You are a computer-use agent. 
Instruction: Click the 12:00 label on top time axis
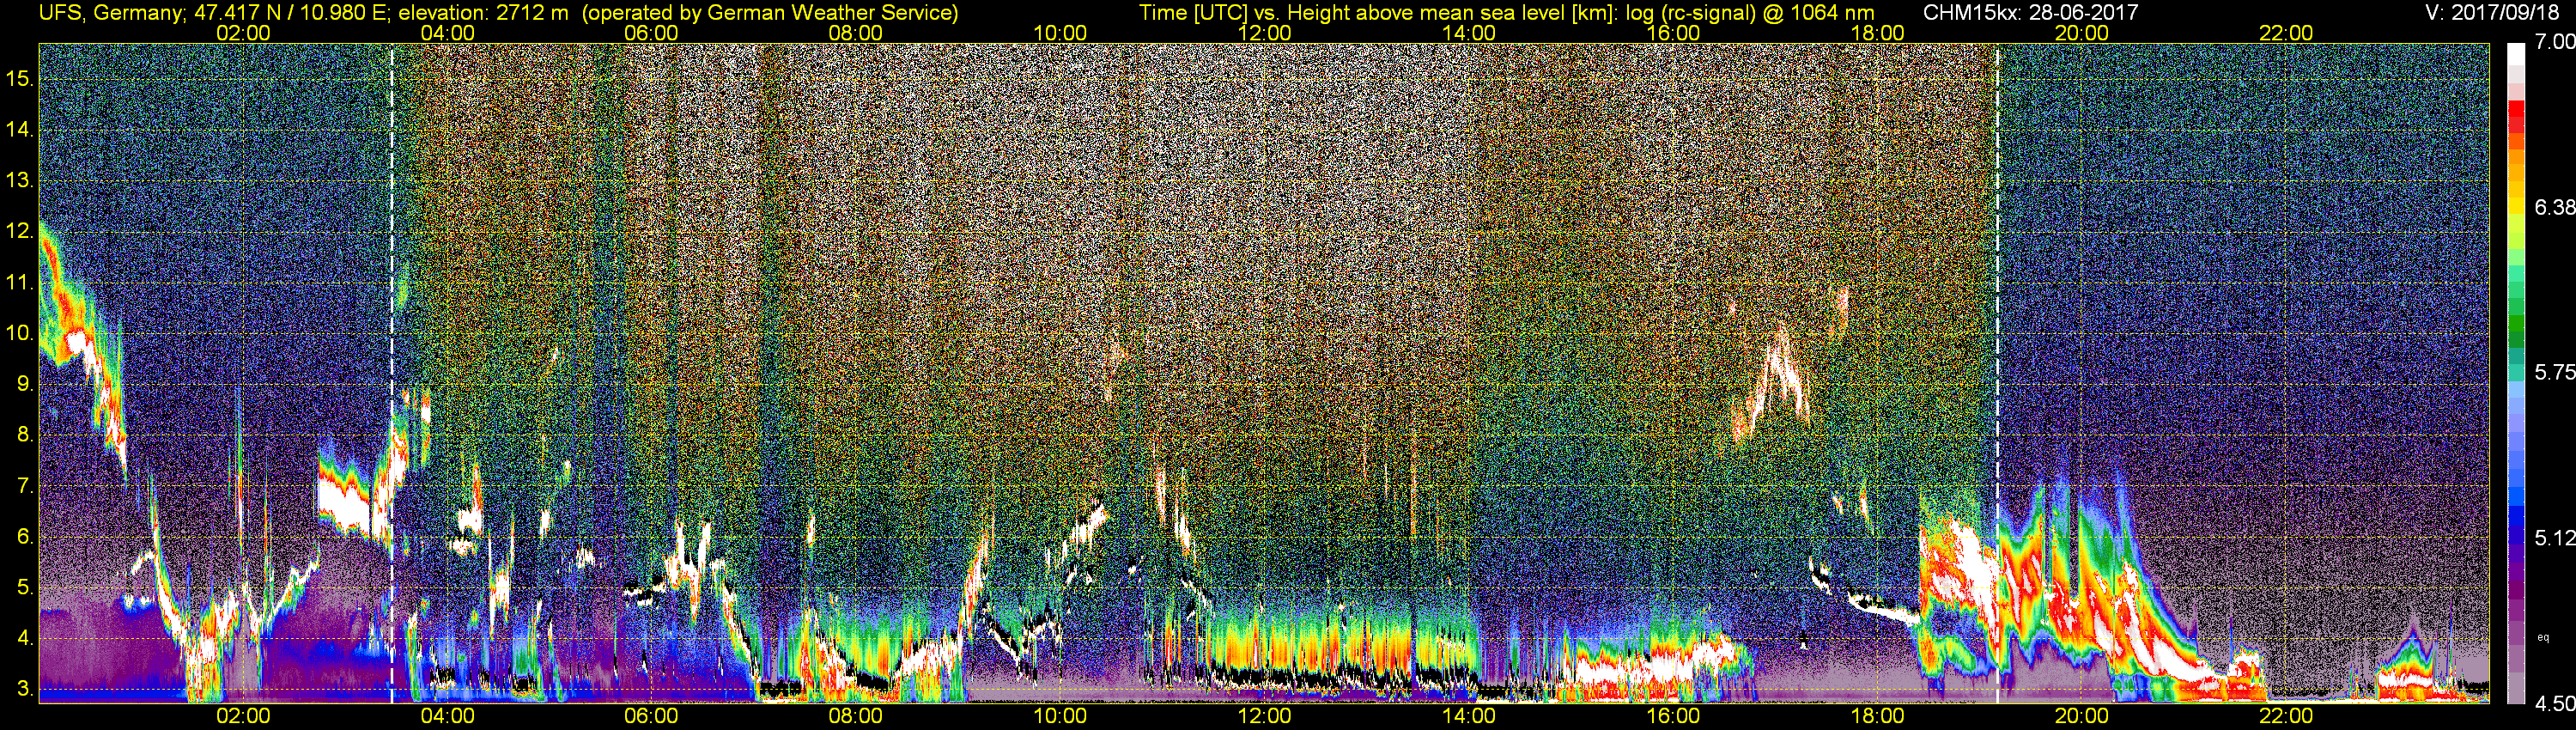tap(1264, 33)
